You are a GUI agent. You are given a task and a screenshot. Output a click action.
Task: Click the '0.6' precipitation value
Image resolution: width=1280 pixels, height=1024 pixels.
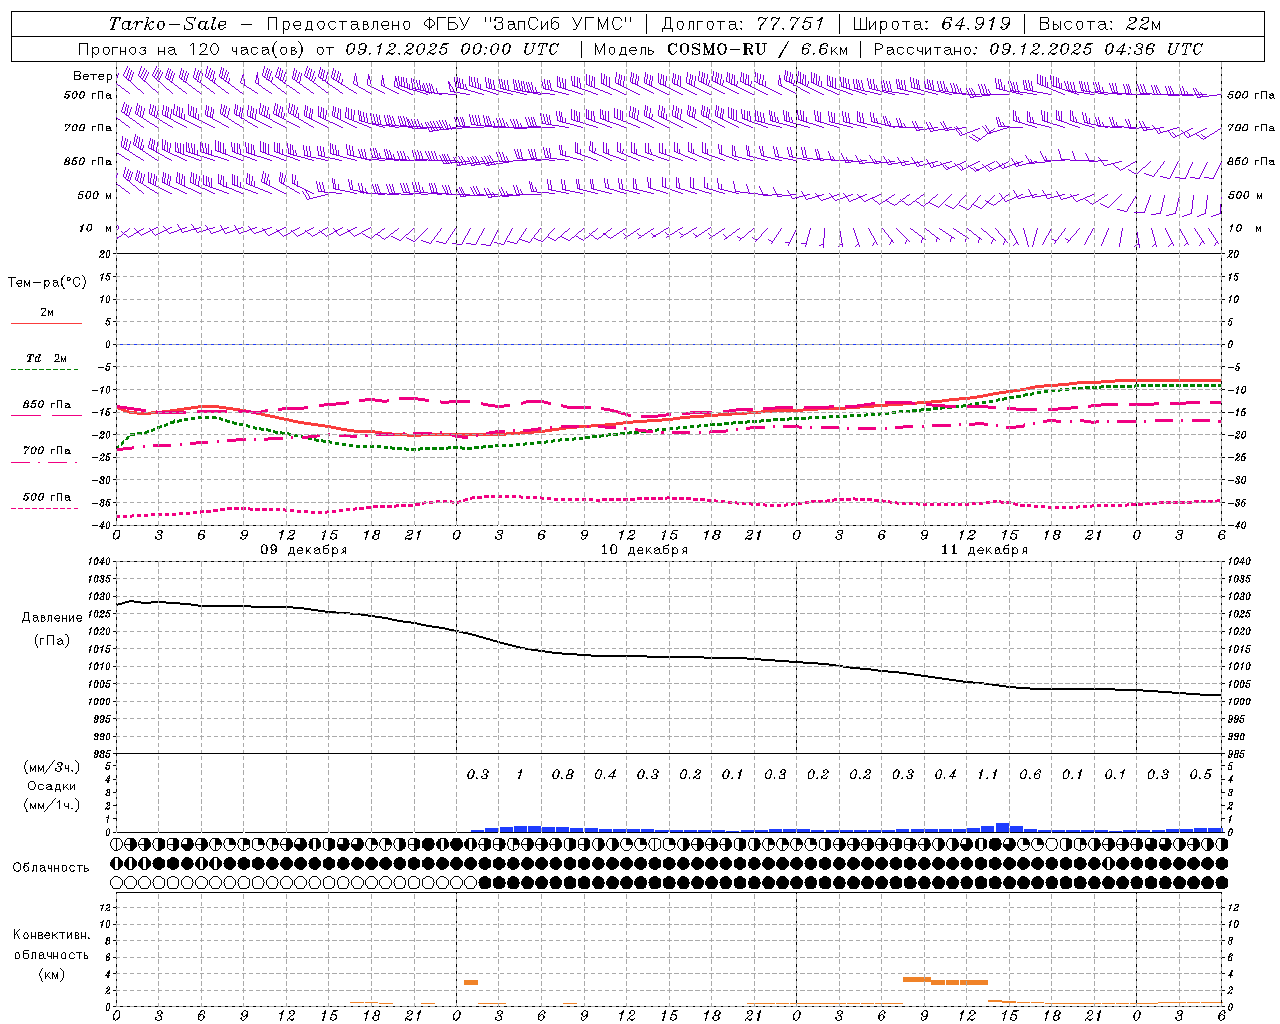[1030, 775]
